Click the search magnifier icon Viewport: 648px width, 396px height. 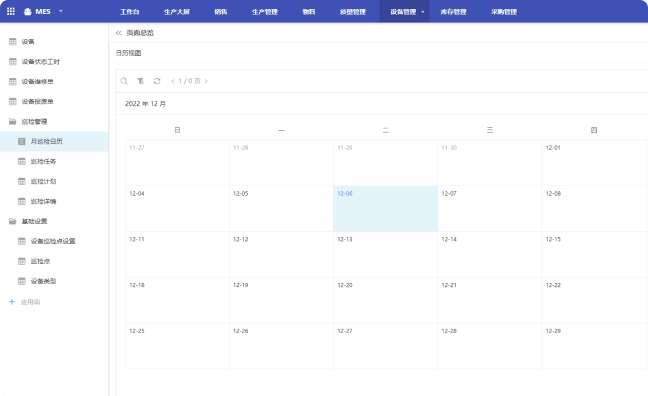click(x=124, y=81)
